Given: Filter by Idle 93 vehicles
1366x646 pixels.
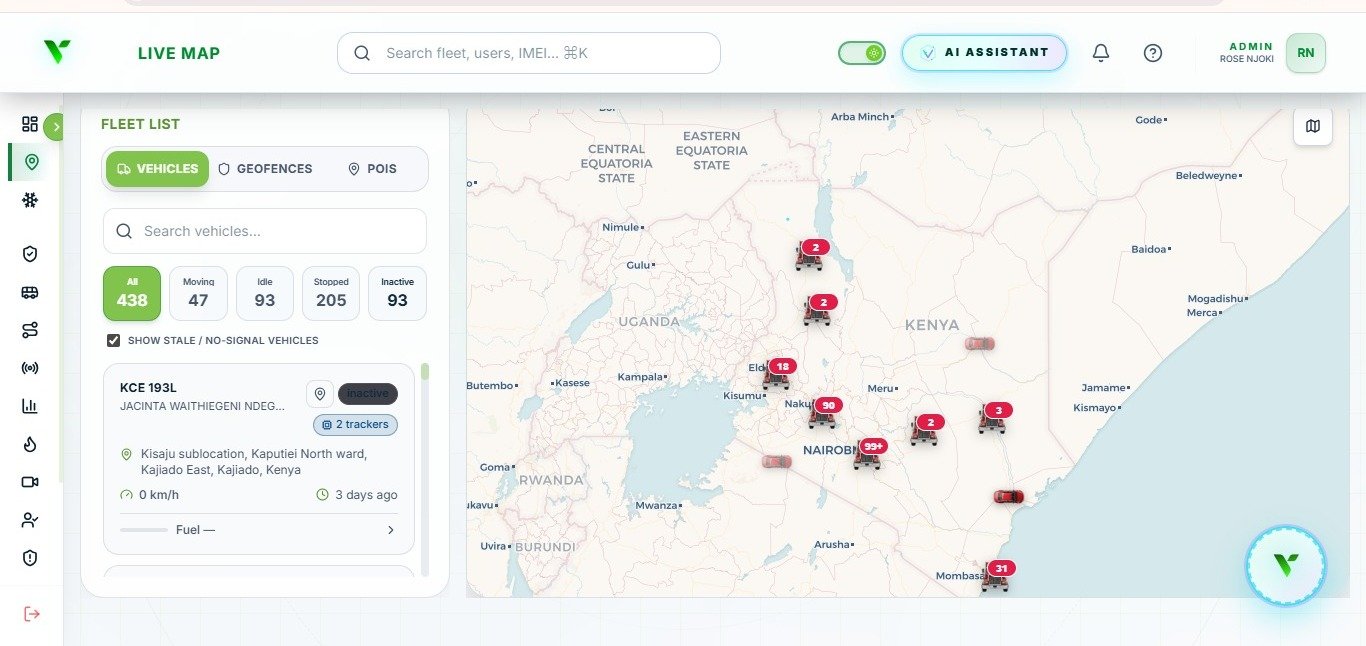Looking at the screenshot, I should click(265, 293).
